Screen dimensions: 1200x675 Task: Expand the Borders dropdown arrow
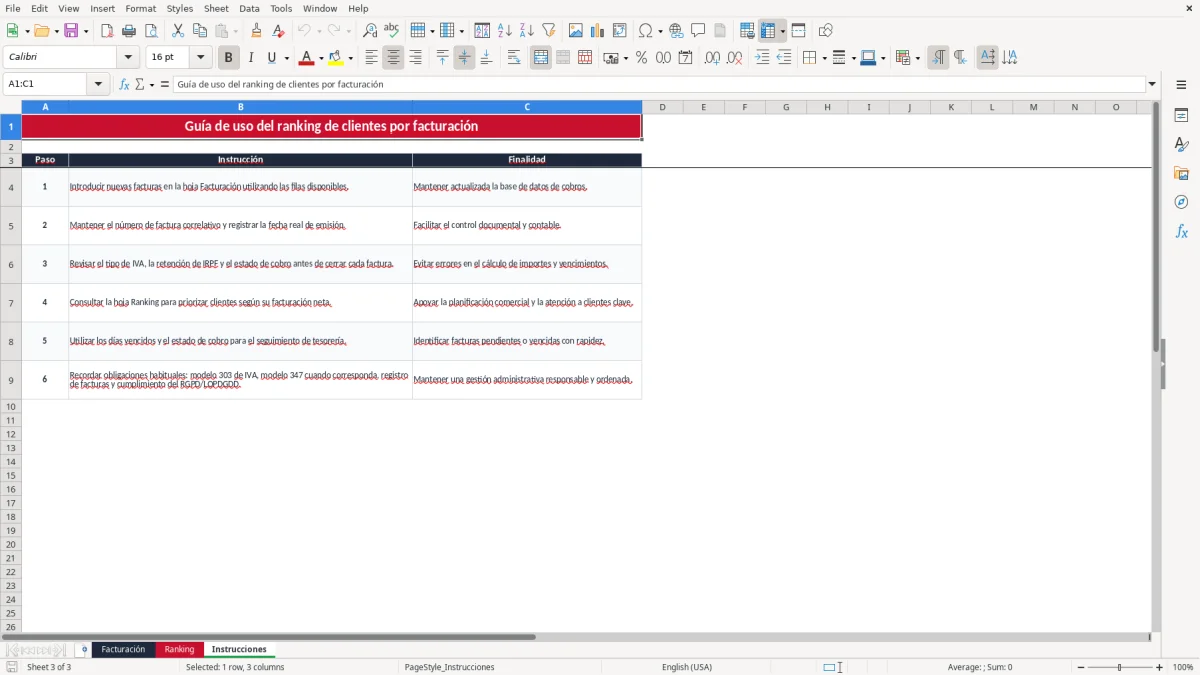point(823,58)
